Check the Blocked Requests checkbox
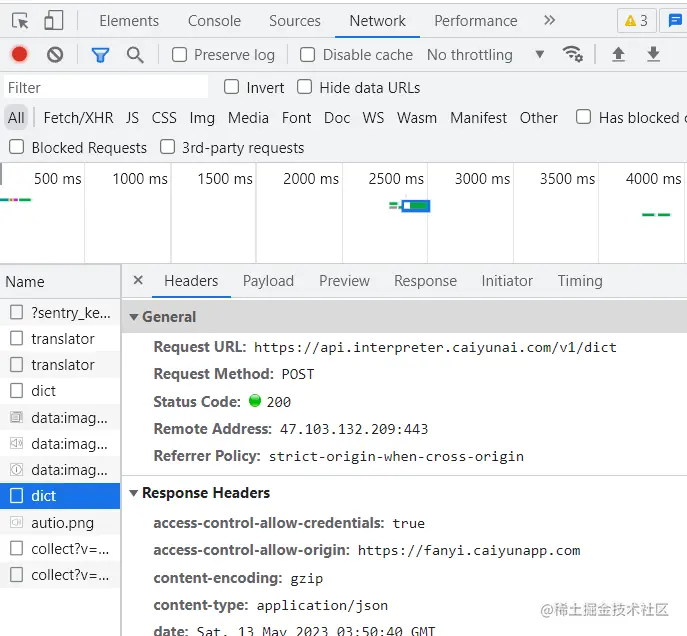The image size is (687, 636). coord(17,147)
